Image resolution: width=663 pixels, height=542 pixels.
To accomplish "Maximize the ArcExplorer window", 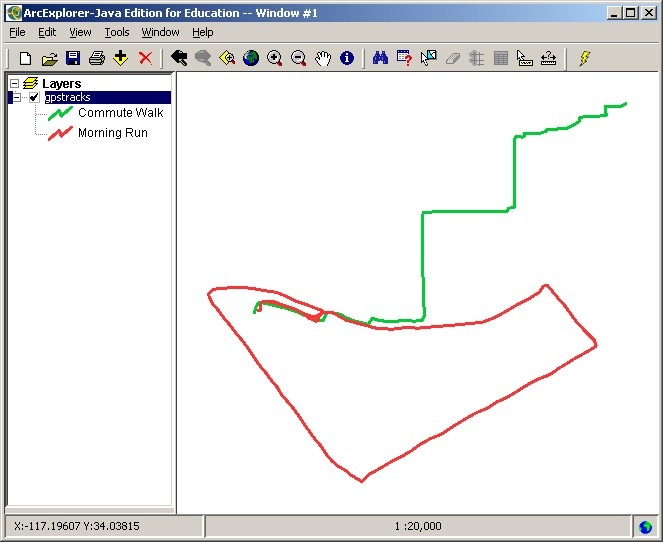I will coord(630,13).
